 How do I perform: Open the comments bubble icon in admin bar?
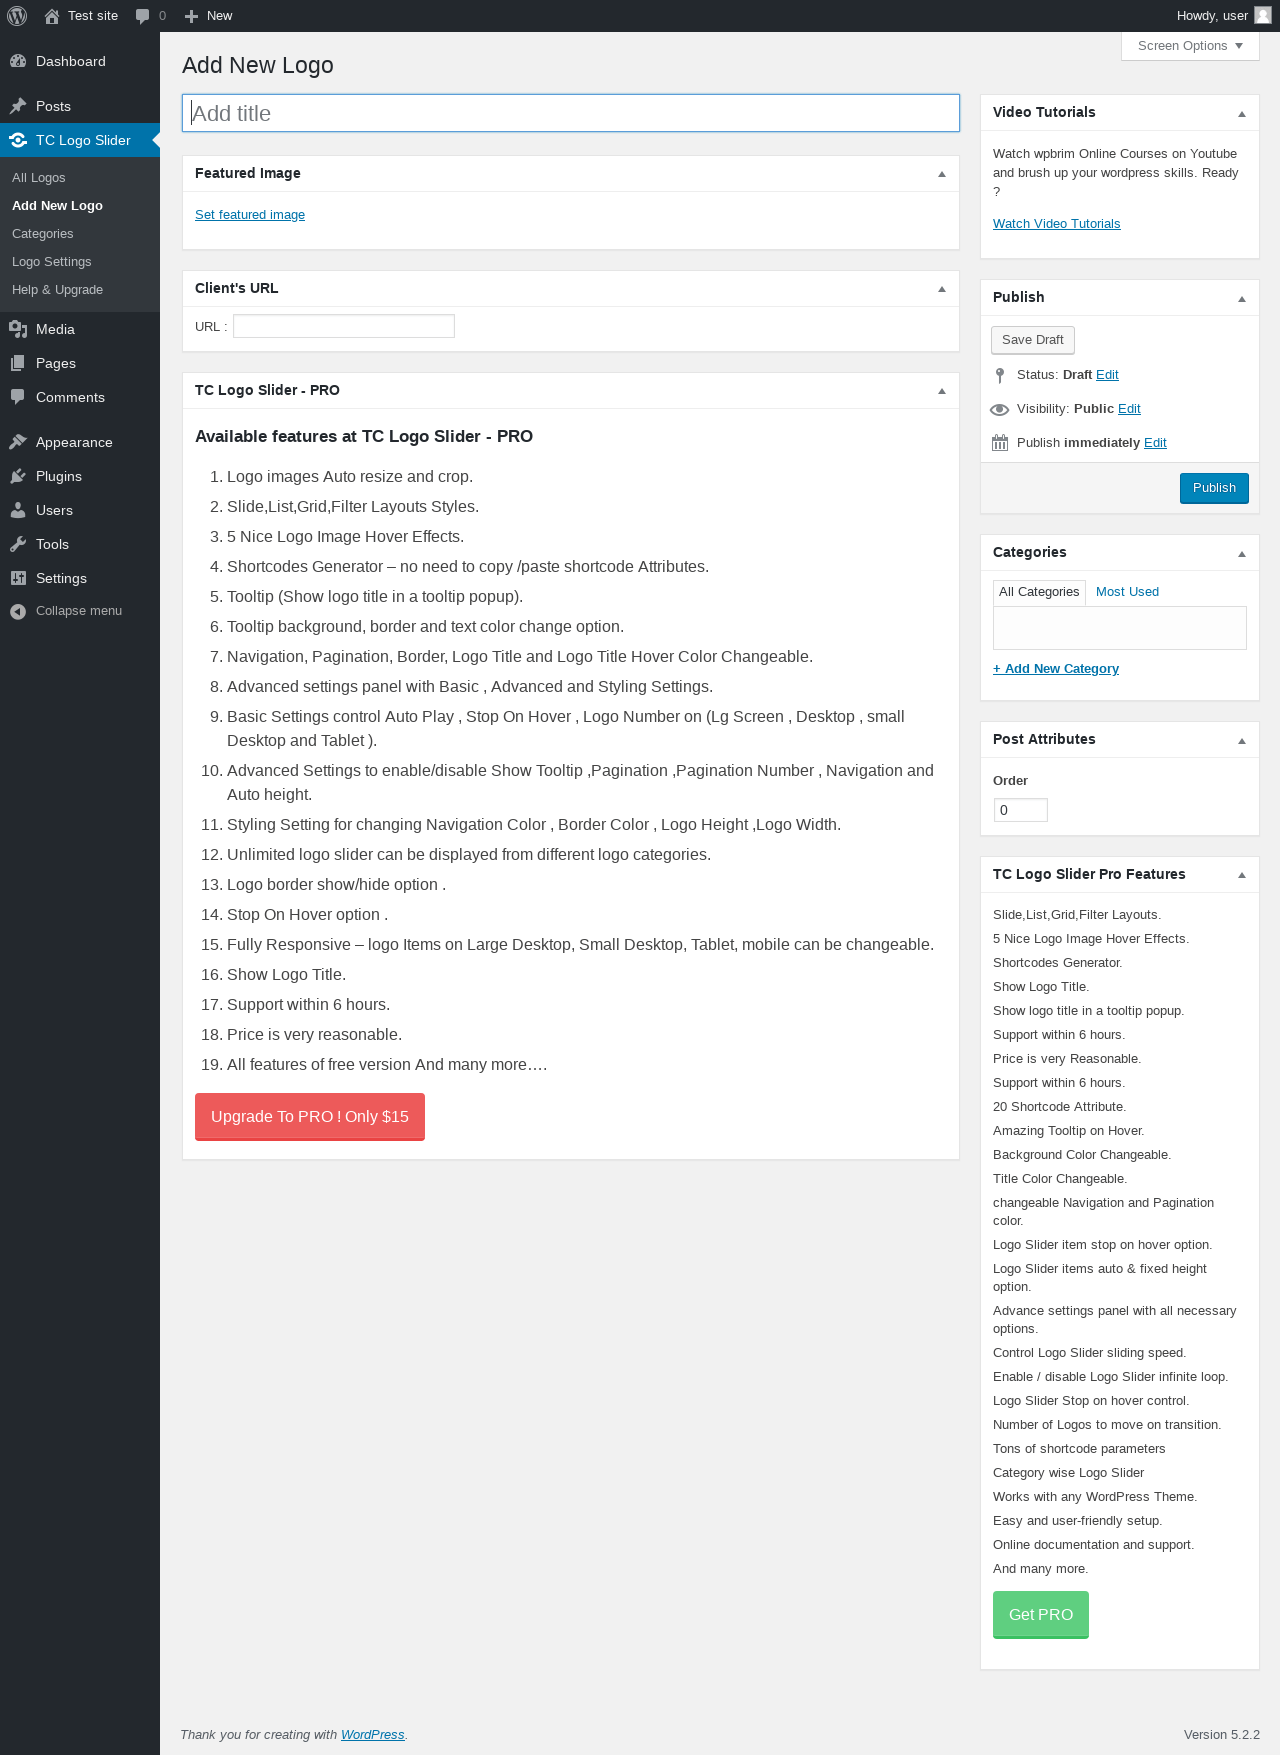pos(143,16)
